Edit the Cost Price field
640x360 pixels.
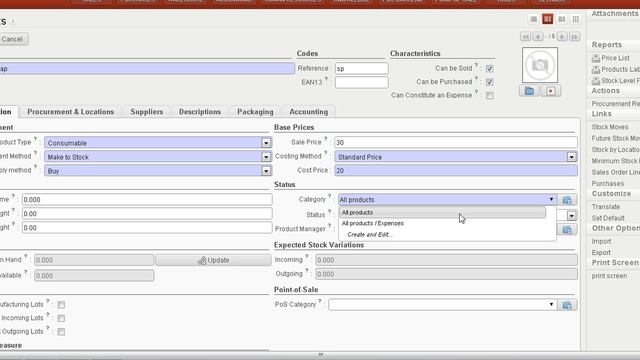point(456,171)
